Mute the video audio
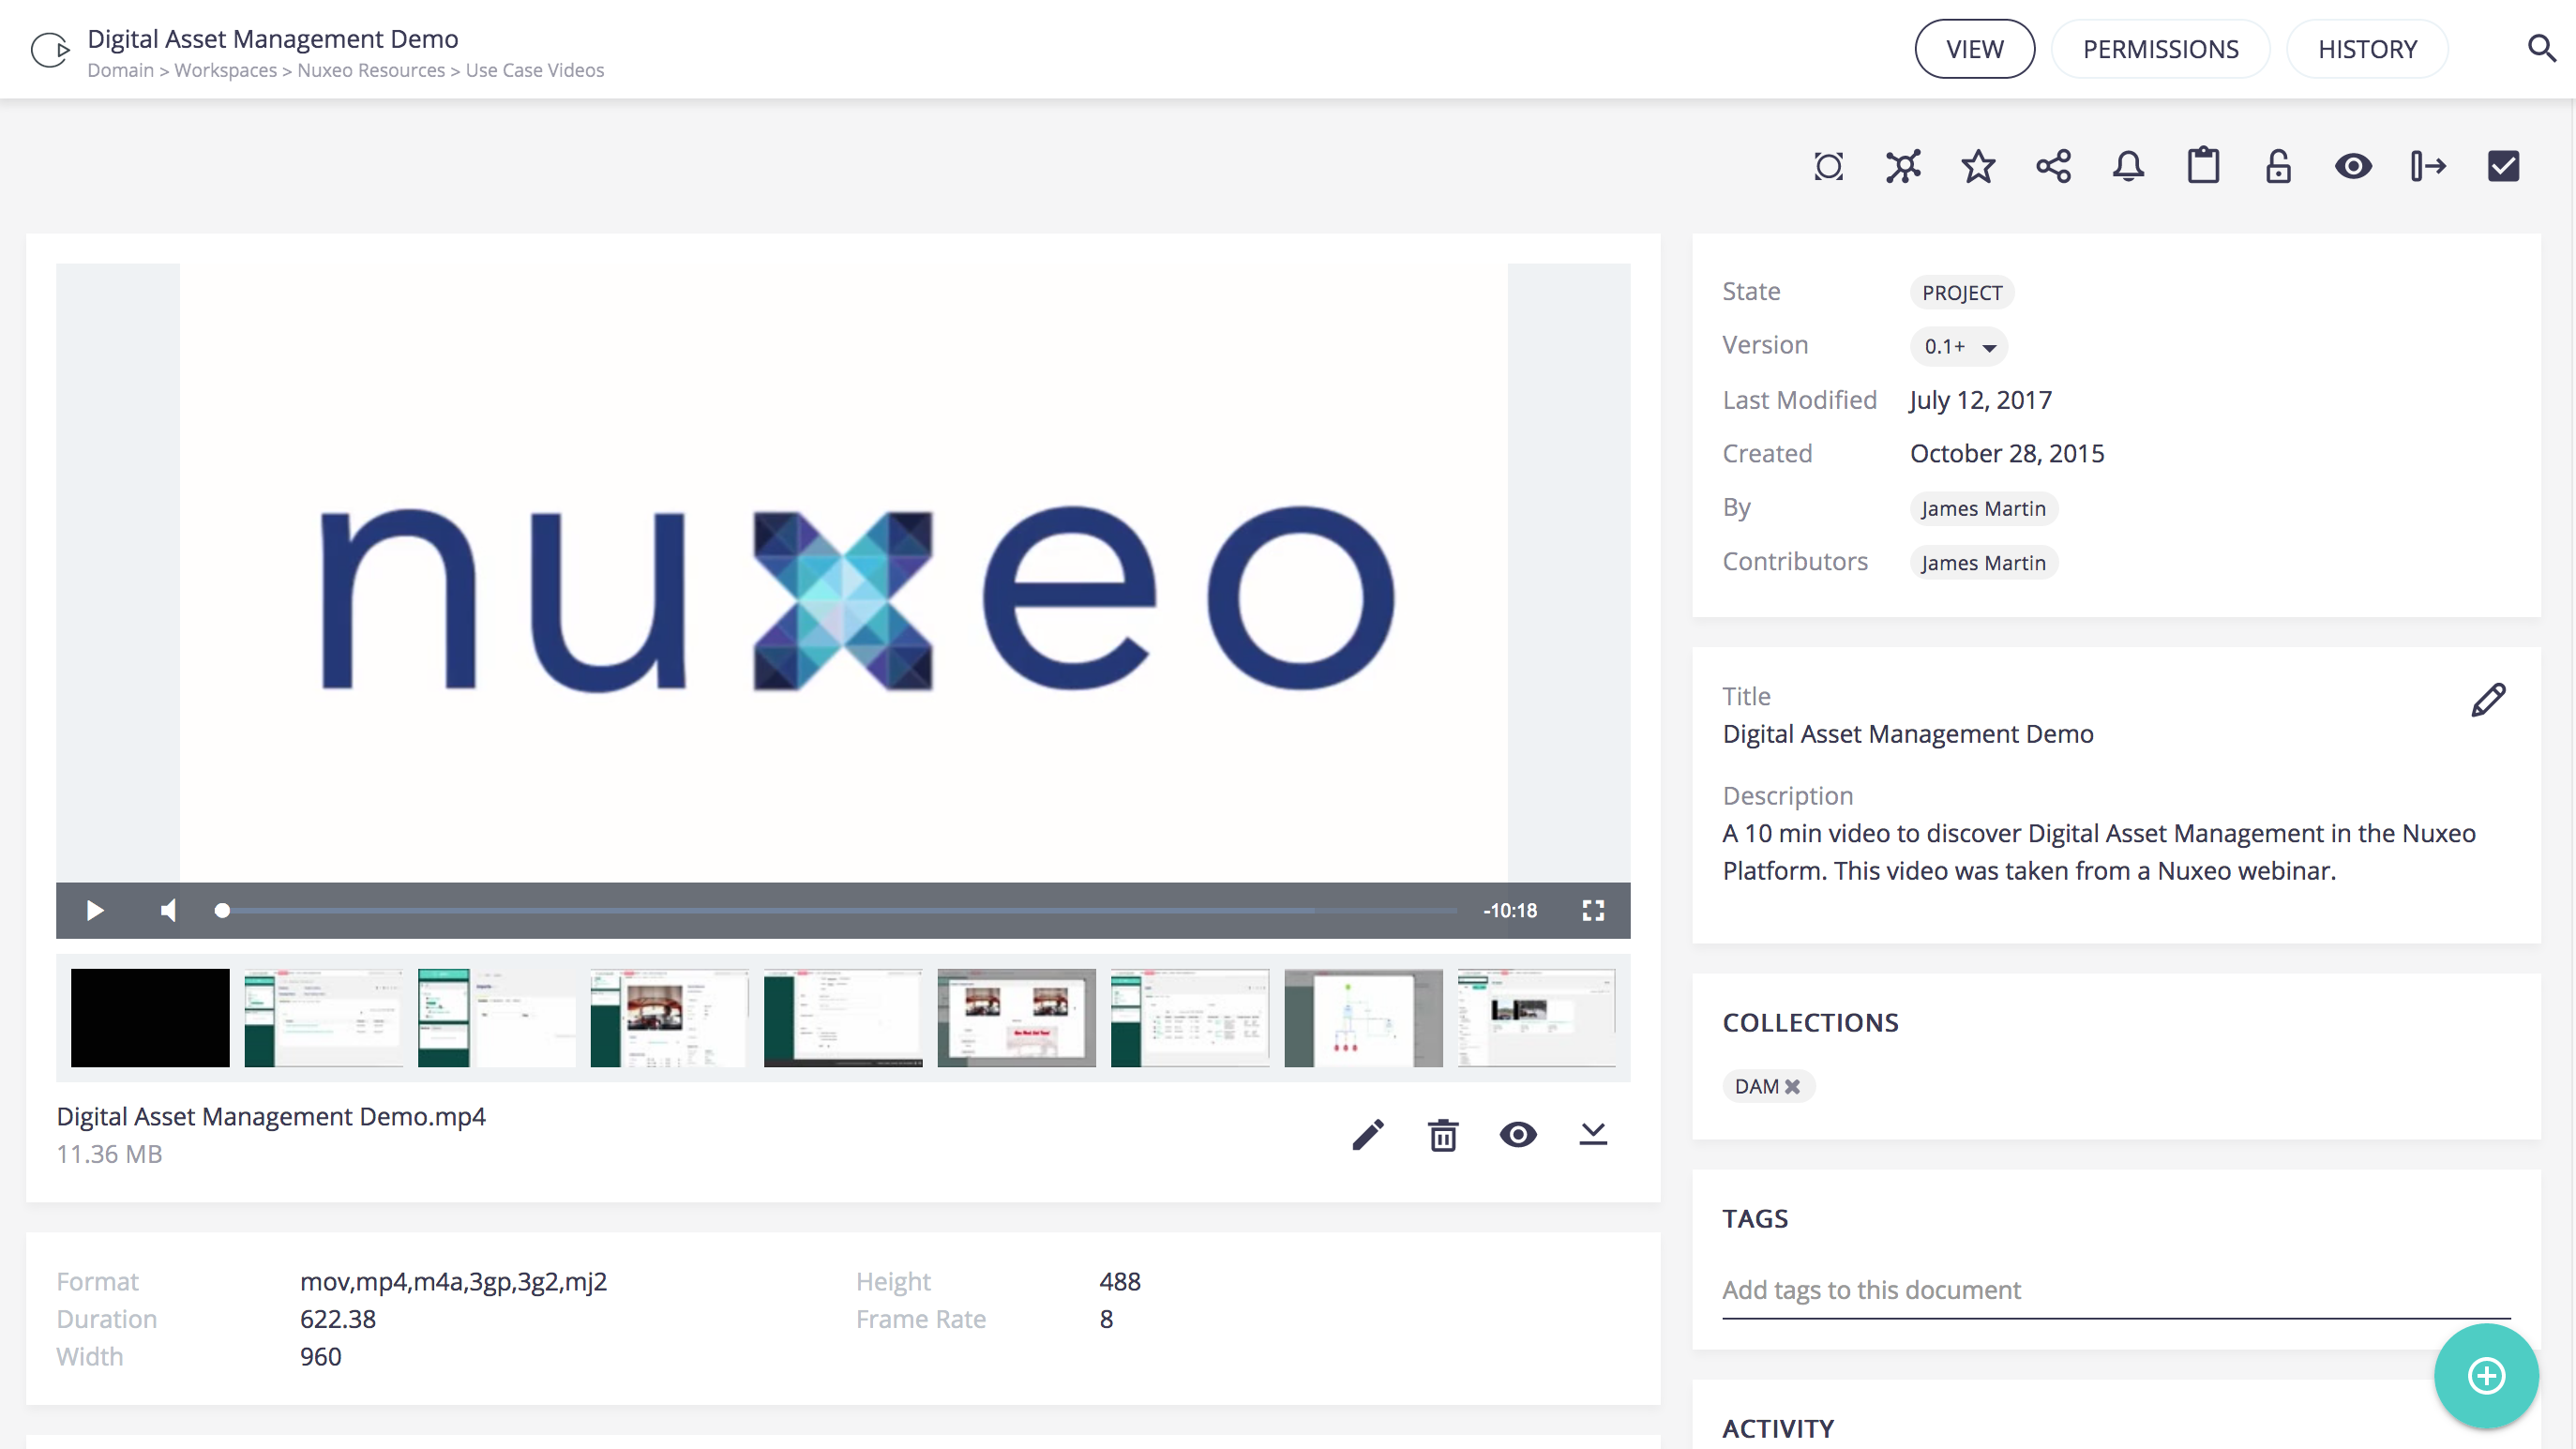Viewport: 2576px width, 1449px height. coord(168,910)
